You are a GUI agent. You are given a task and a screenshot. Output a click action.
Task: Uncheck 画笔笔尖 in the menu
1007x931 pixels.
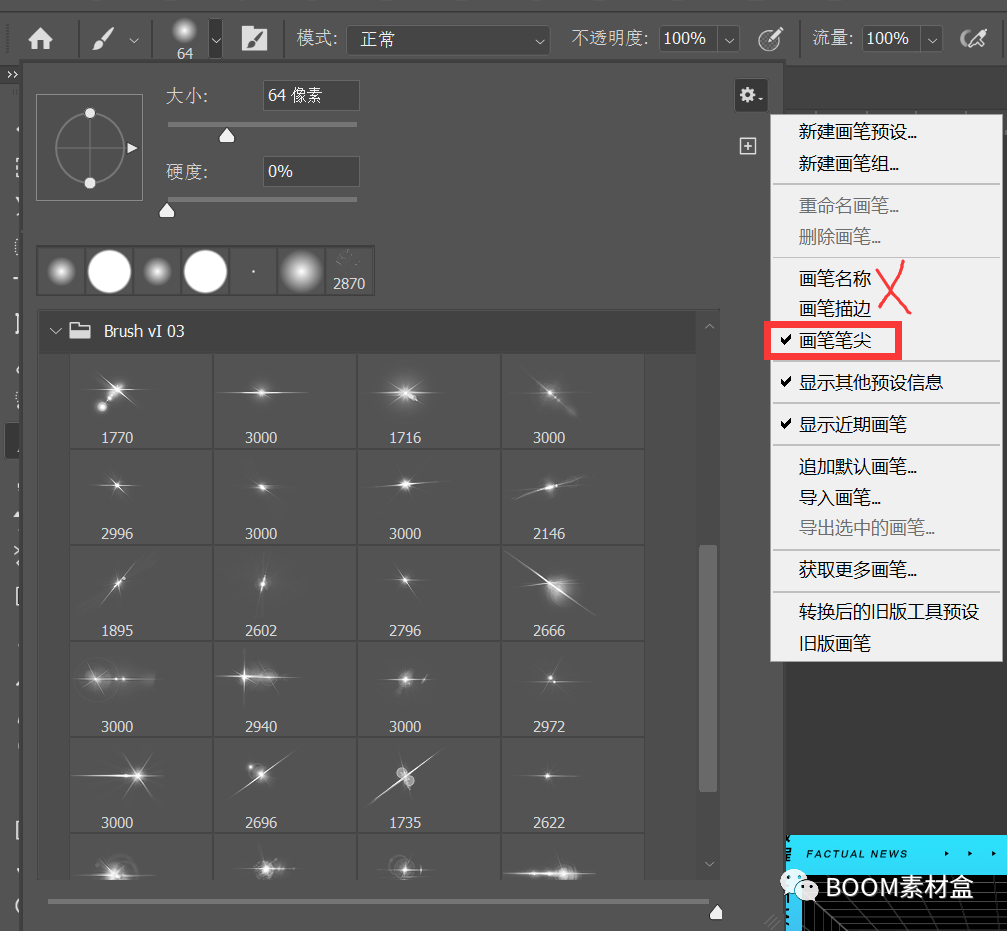(x=835, y=340)
